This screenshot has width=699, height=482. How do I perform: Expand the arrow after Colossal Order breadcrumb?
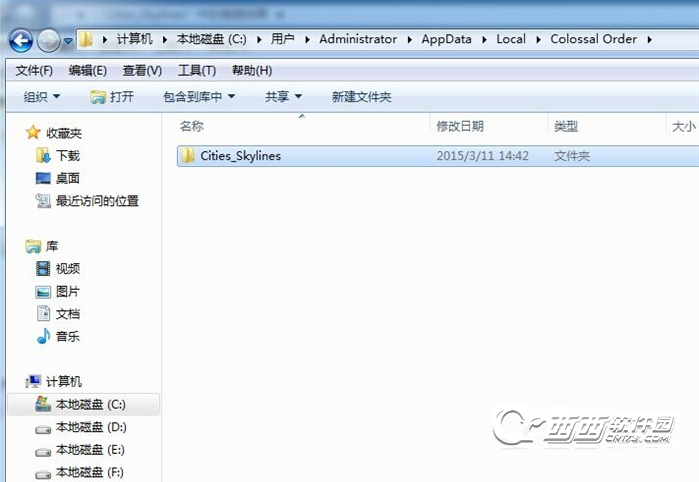click(x=650, y=40)
